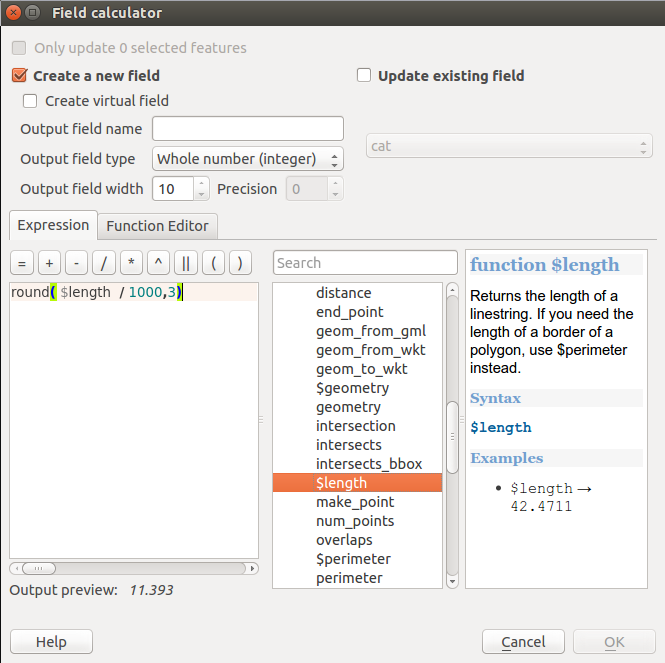Check Update existing field
This screenshot has height=663, width=665.
tap(363, 76)
